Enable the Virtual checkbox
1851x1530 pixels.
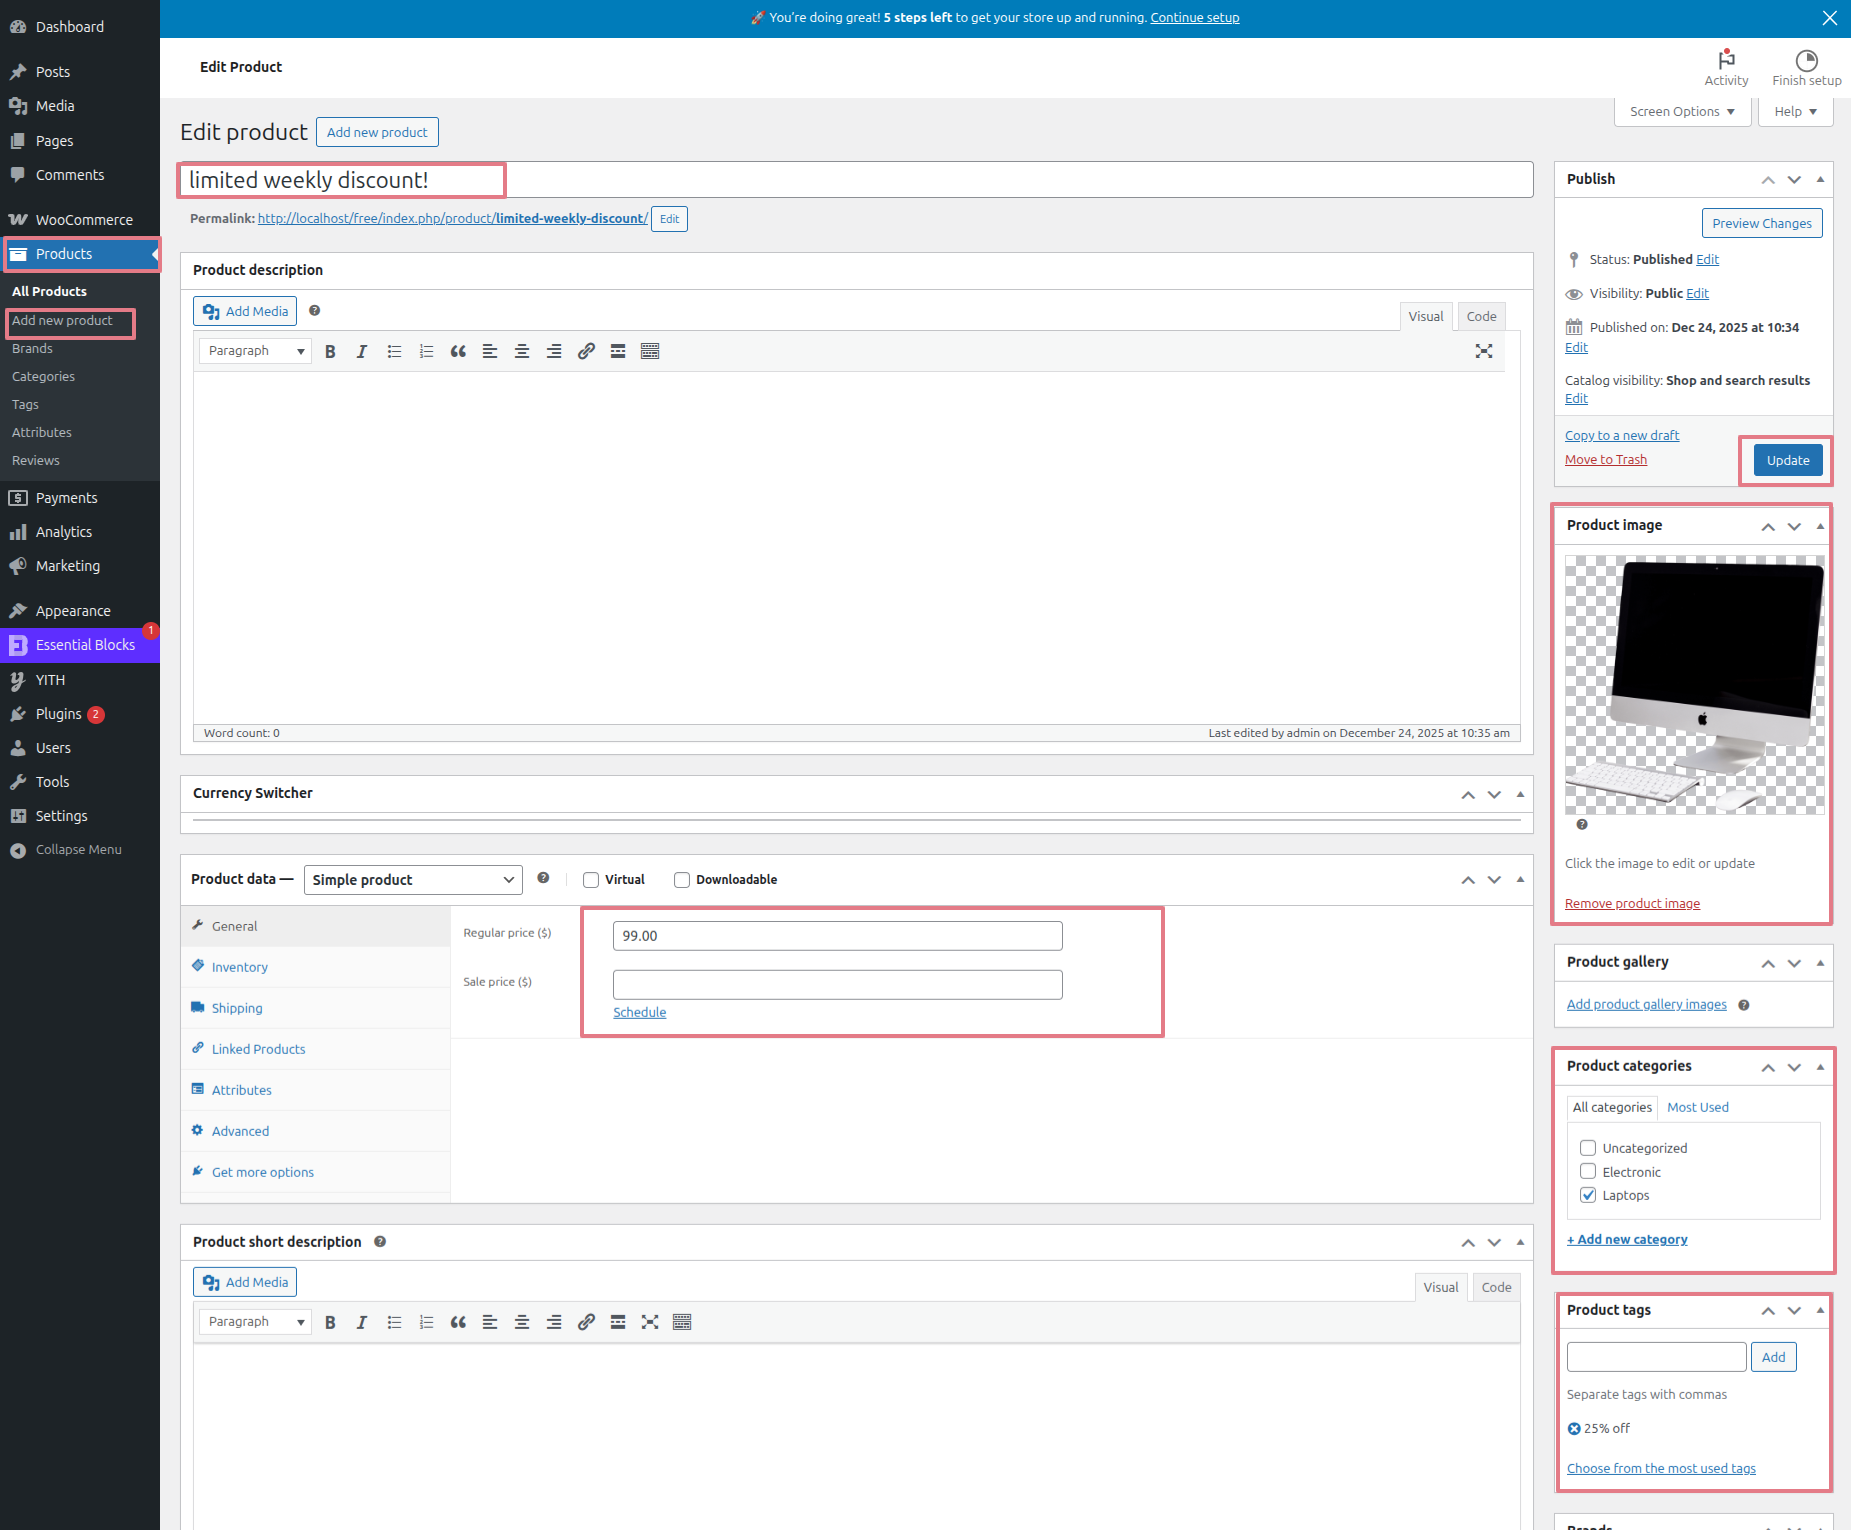pyautogui.click(x=591, y=880)
